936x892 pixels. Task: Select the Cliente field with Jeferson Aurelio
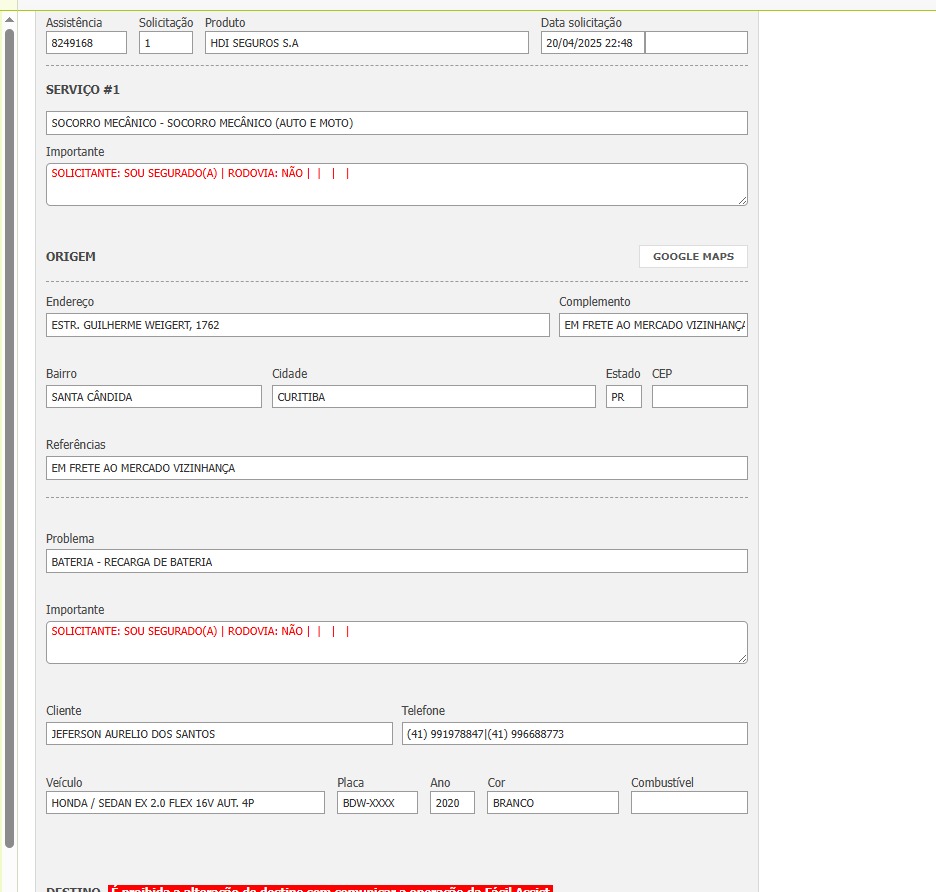[x=219, y=734]
